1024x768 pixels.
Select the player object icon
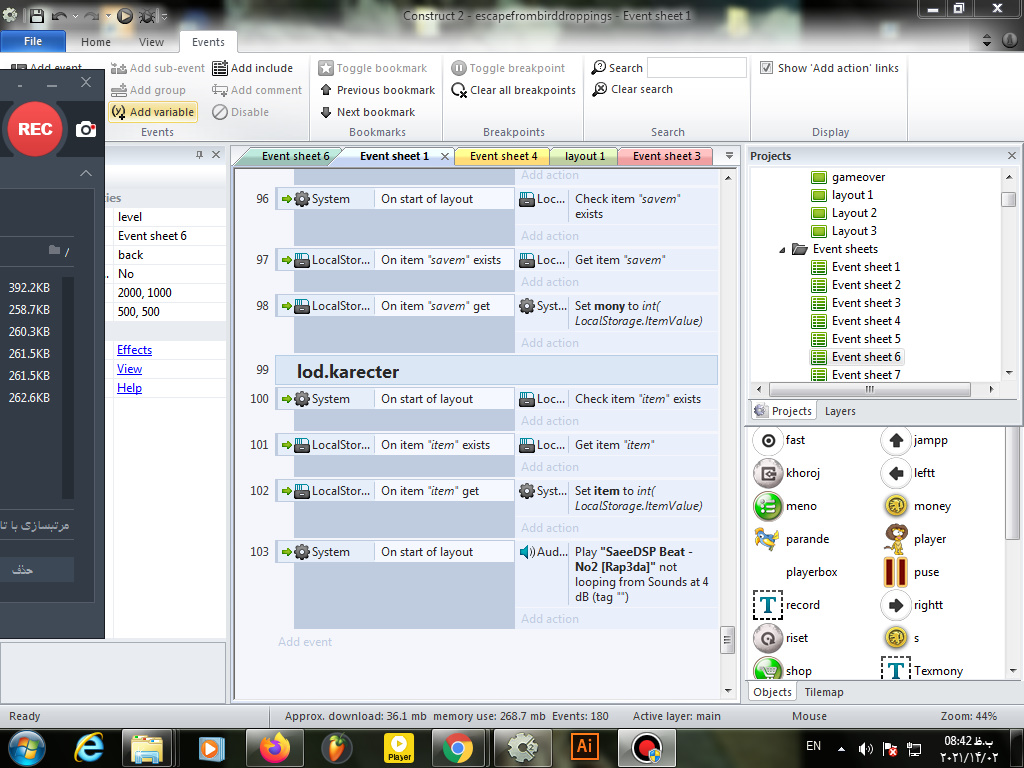[896, 539]
